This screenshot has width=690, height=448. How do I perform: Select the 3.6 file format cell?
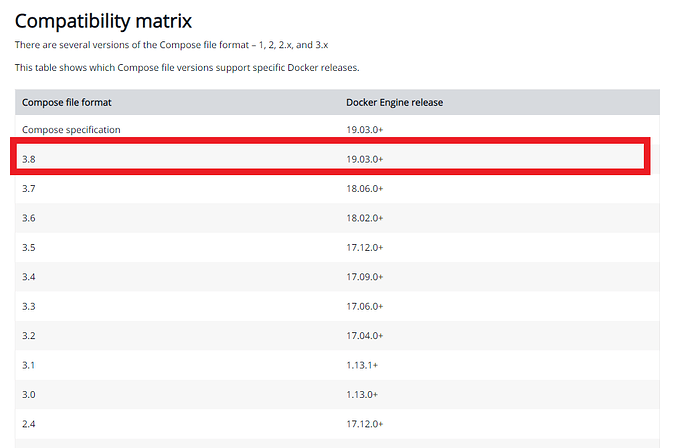click(x=29, y=218)
